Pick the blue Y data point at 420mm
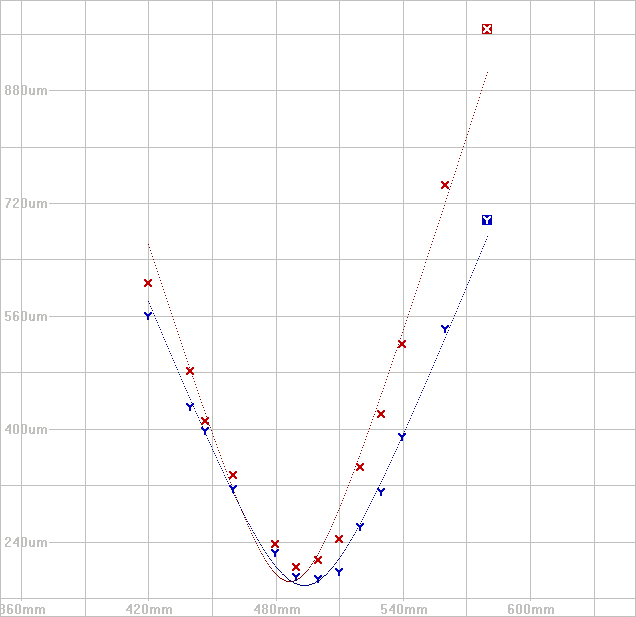This screenshot has height=617, width=636. 148,316
